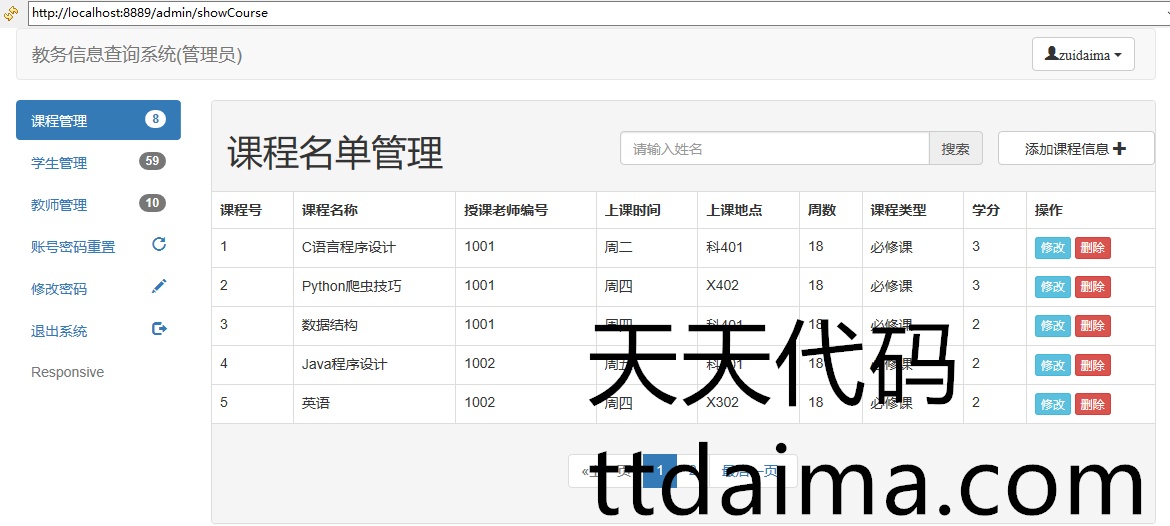Click 删除 for Java程序设计 course
This screenshot has height=526, width=1170.
[1092, 365]
